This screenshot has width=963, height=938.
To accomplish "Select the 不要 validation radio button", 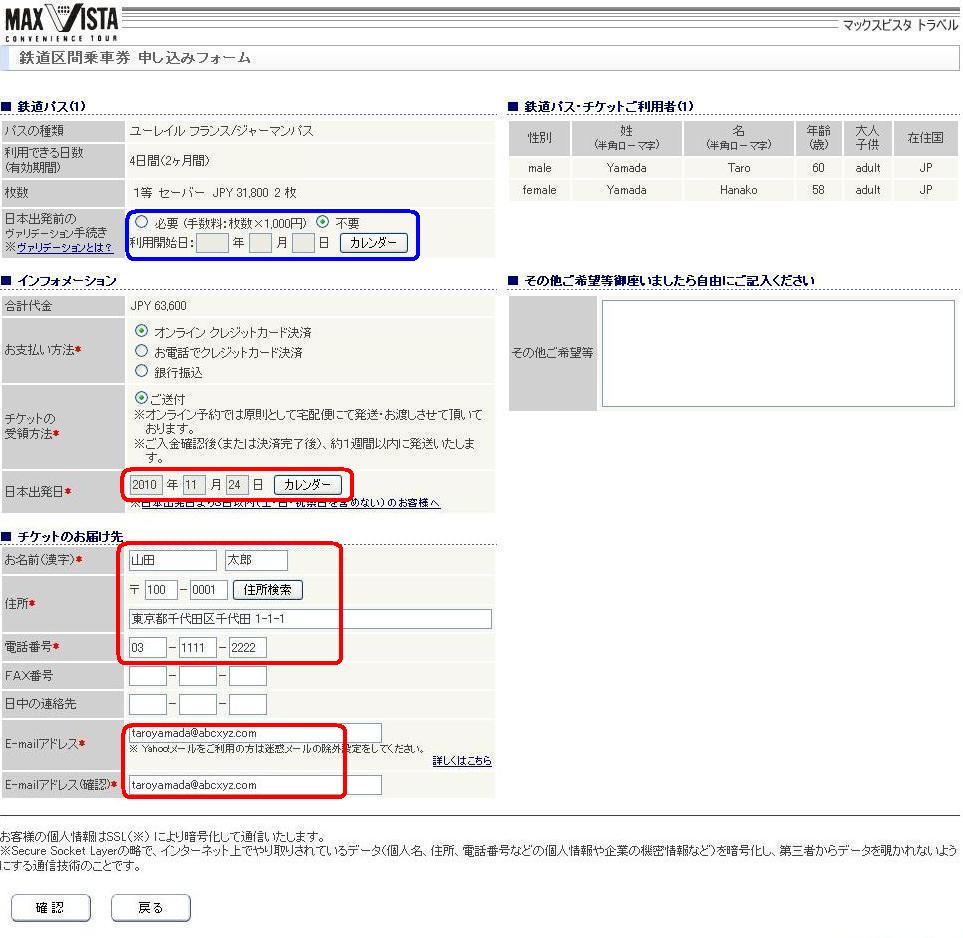I will 322,222.
